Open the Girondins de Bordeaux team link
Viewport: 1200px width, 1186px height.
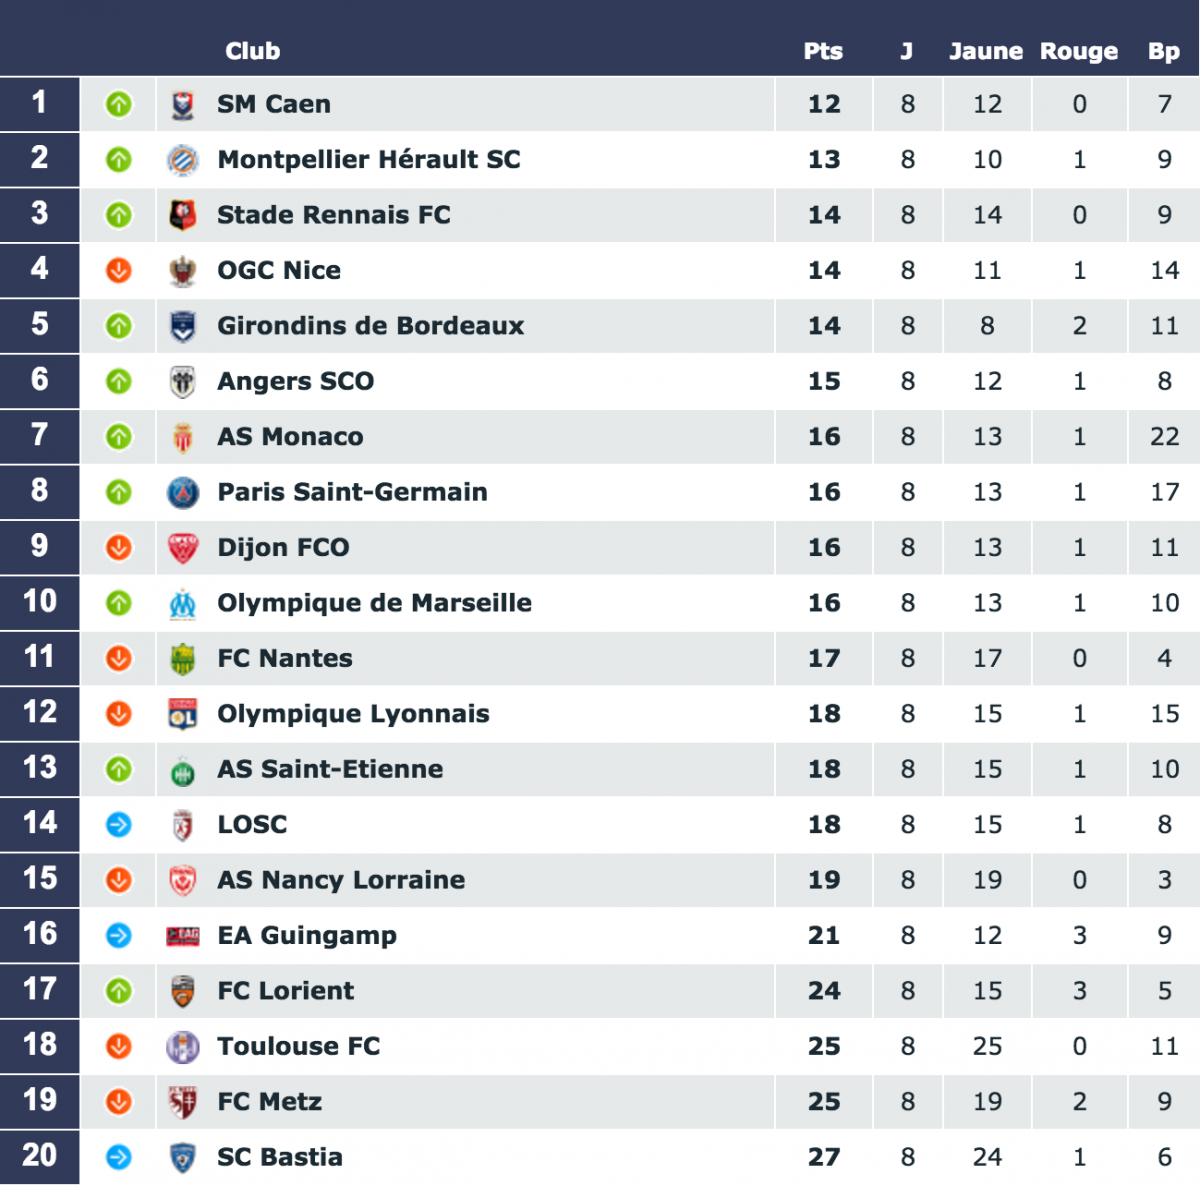371,326
